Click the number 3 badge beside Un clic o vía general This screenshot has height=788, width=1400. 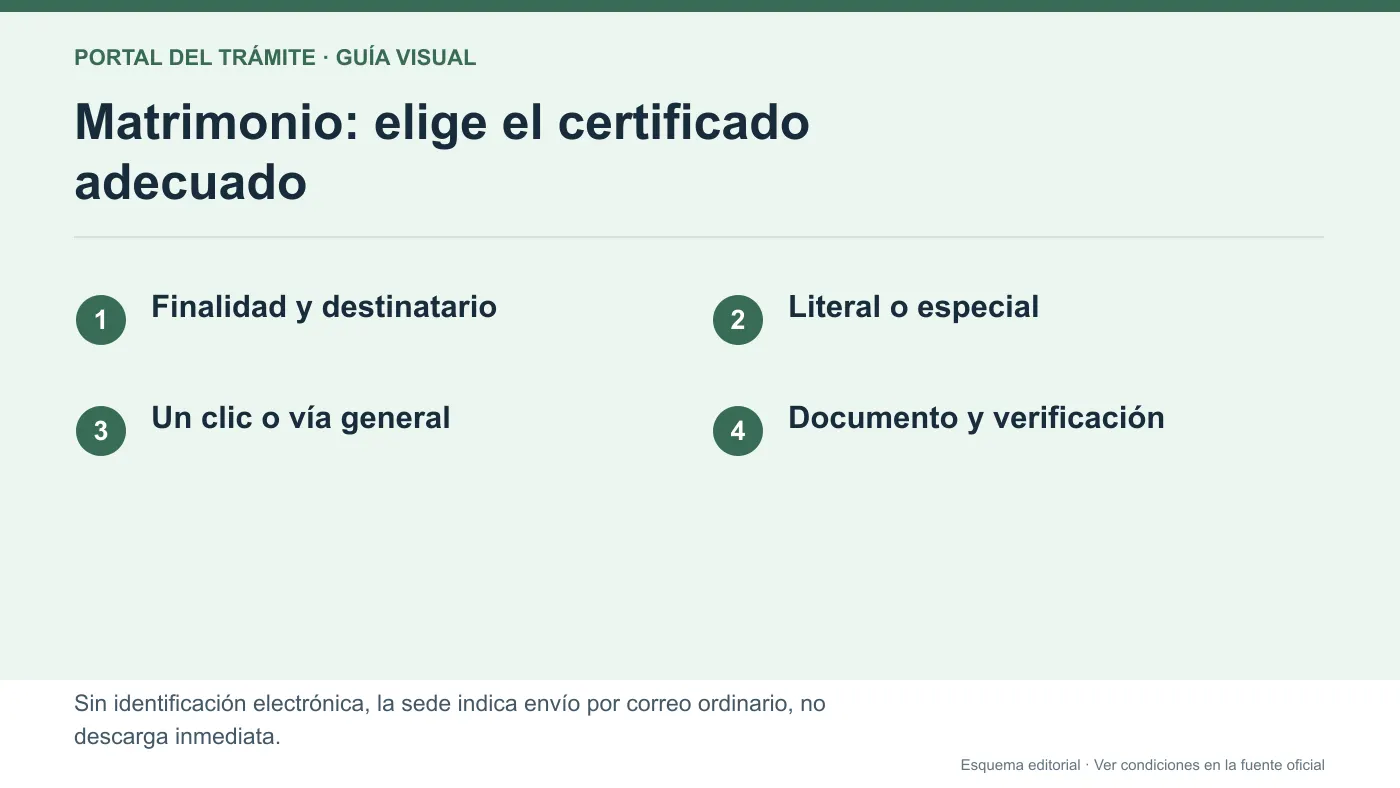point(101,431)
